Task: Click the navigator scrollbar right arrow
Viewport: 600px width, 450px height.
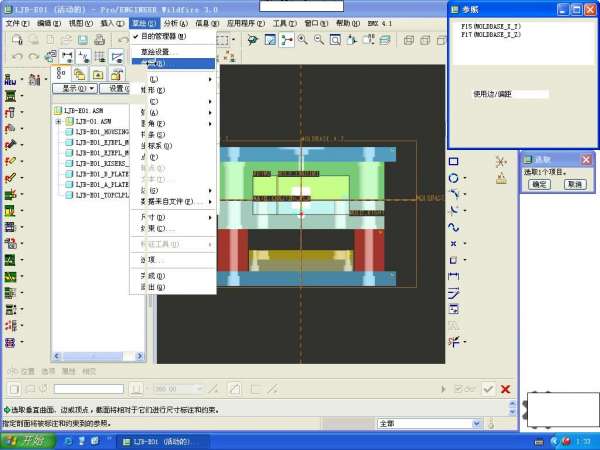Action: click(140, 356)
